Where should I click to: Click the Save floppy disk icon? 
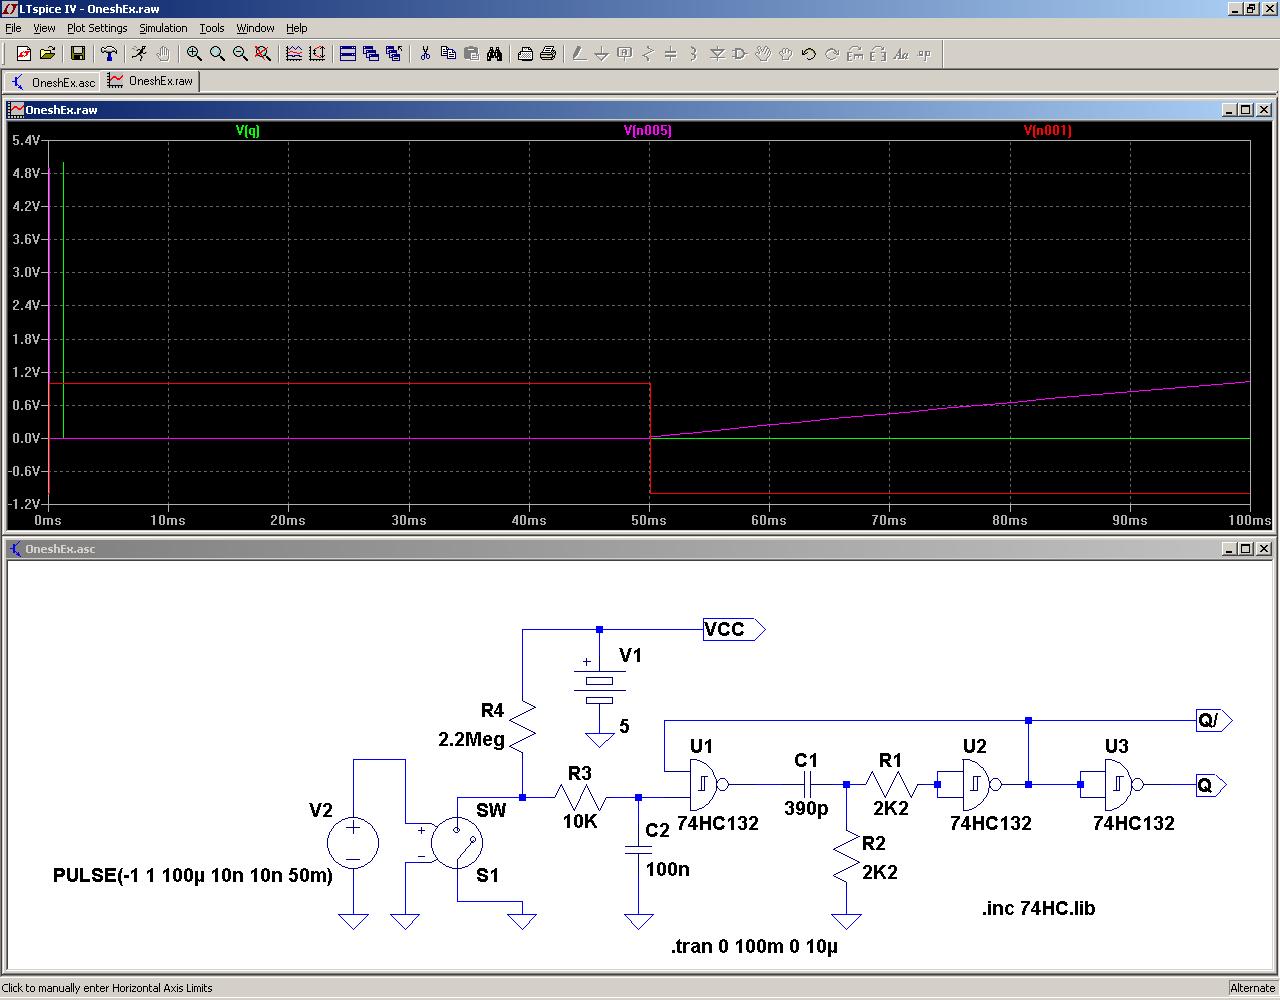[77, 54]
